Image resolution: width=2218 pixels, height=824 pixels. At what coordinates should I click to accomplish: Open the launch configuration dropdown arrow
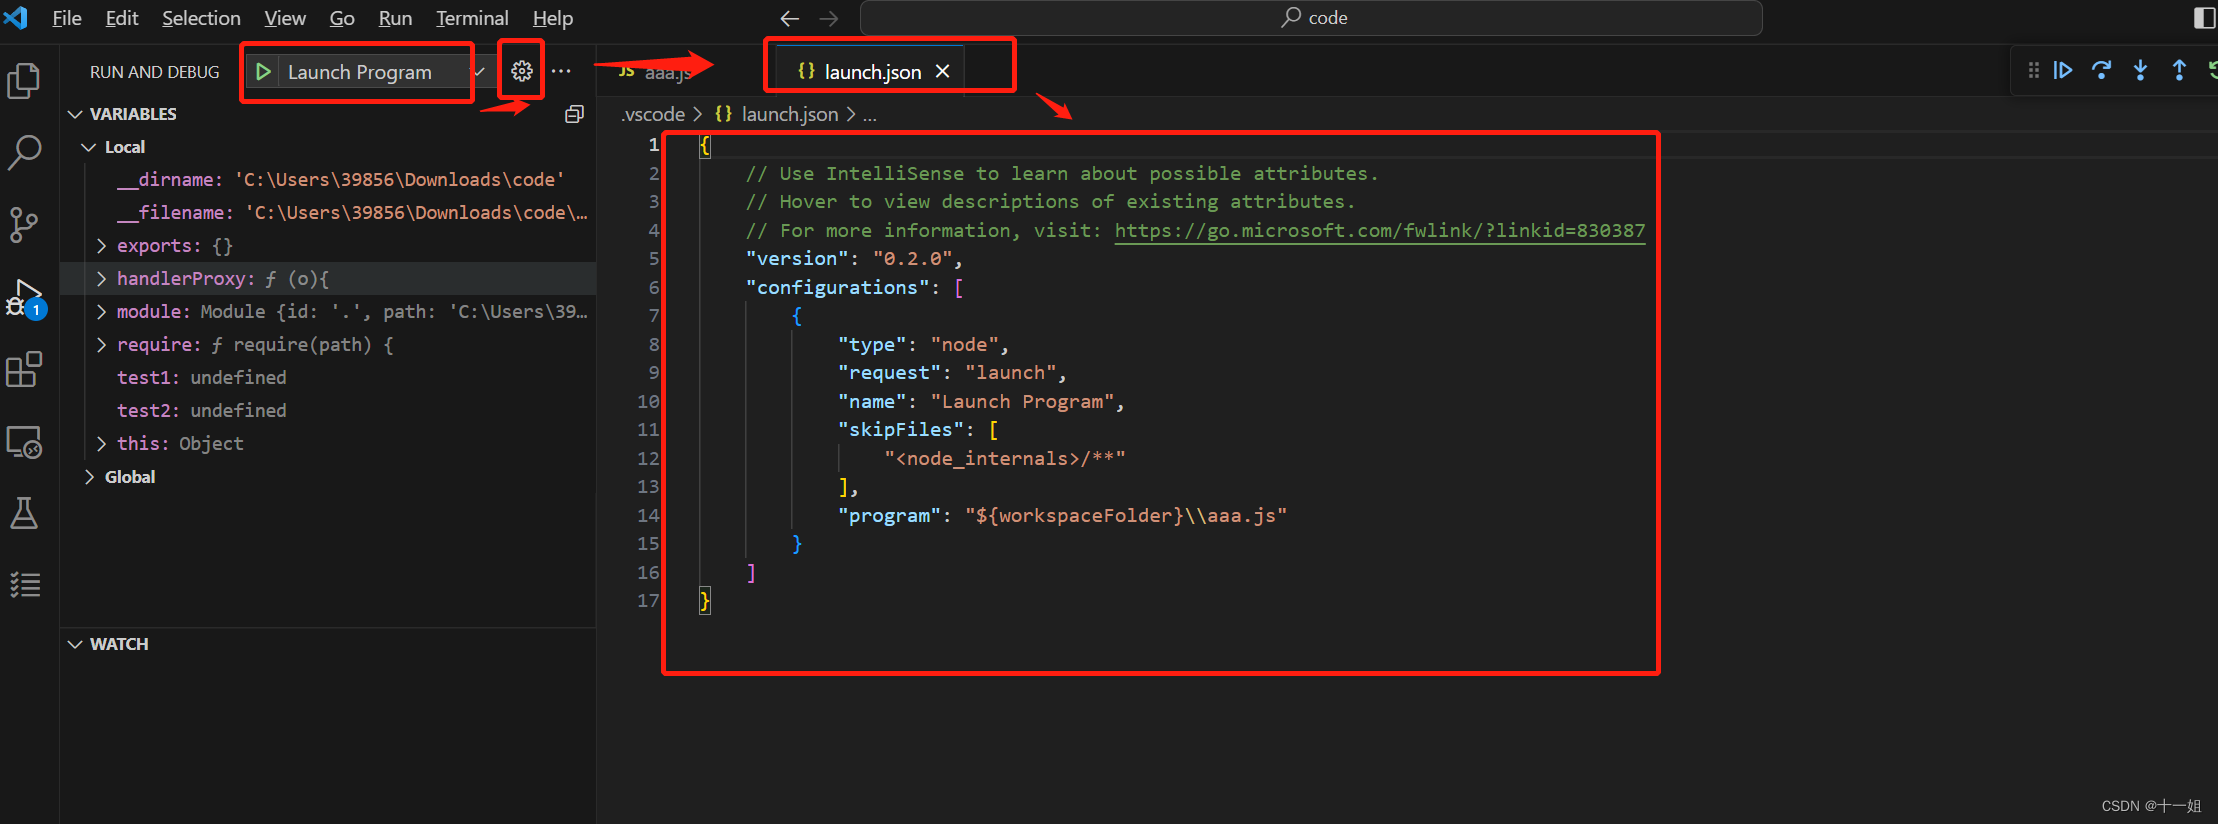click(x=479, y=72)
